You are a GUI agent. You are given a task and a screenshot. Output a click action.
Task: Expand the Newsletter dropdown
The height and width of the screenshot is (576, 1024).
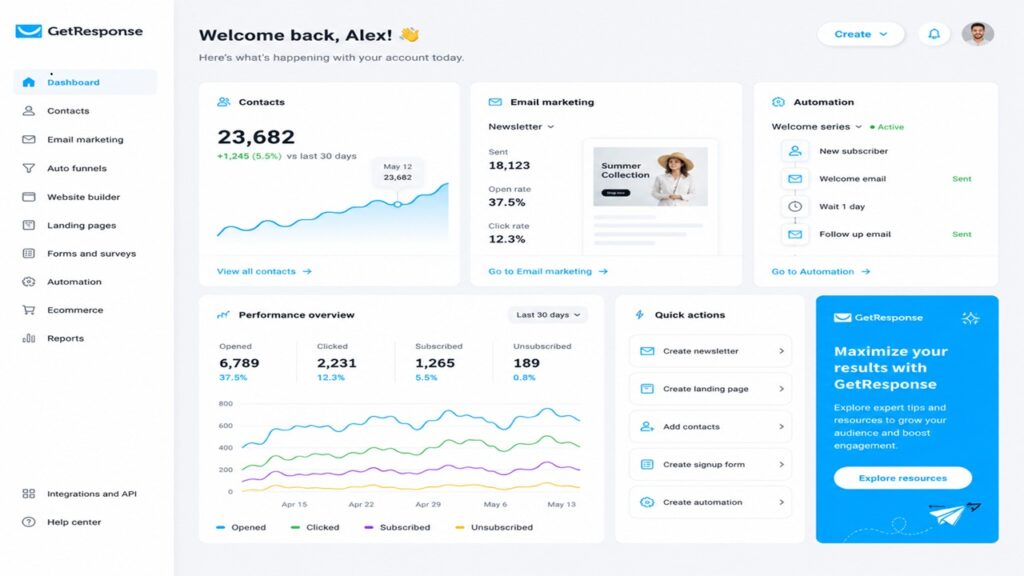tap(521, 127)
